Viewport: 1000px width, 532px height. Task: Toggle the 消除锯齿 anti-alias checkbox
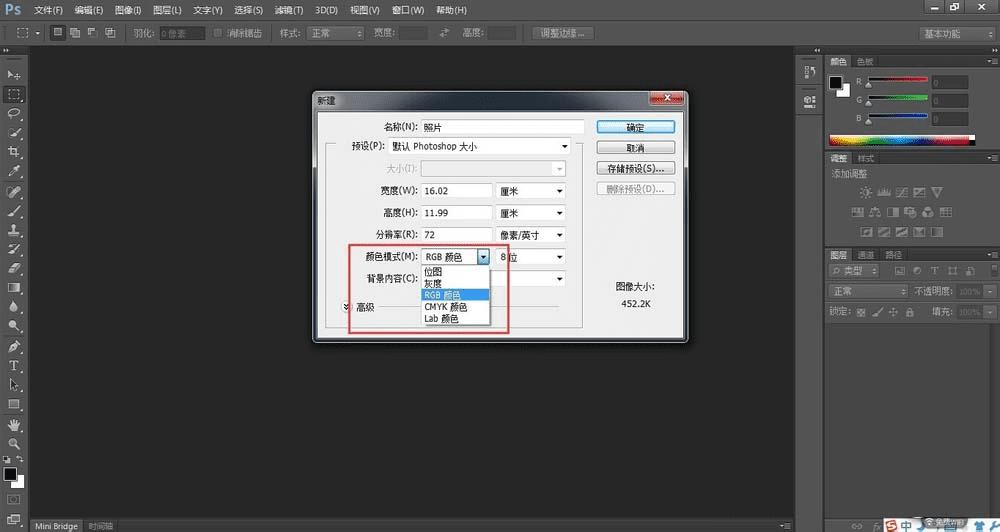click(217, 33)
